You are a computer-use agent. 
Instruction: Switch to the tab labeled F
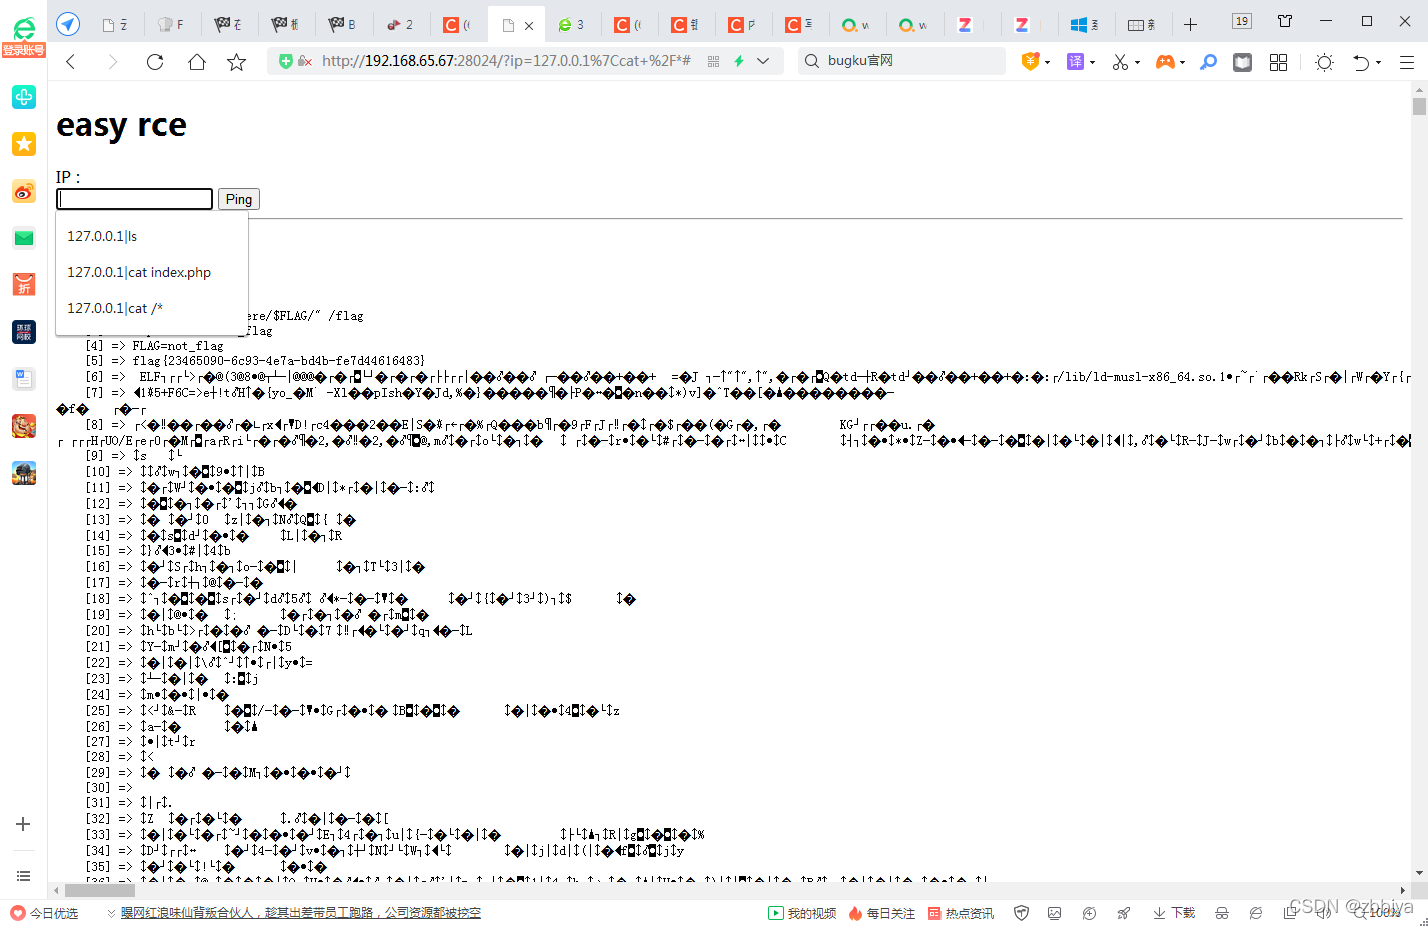(172, 25)
